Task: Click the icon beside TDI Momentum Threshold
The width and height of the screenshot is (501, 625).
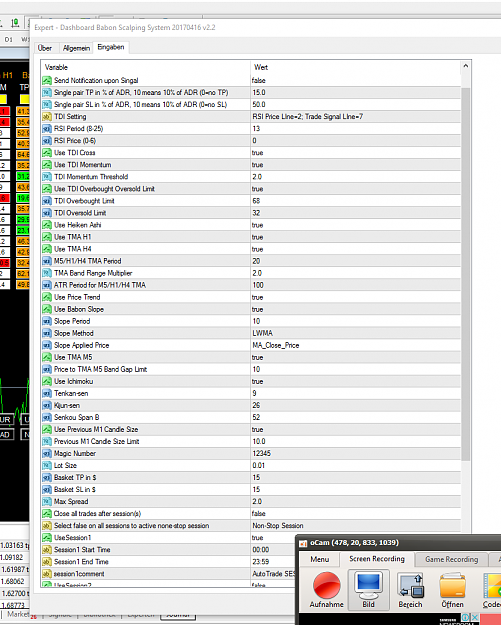Action: click(x=47, y=177)
